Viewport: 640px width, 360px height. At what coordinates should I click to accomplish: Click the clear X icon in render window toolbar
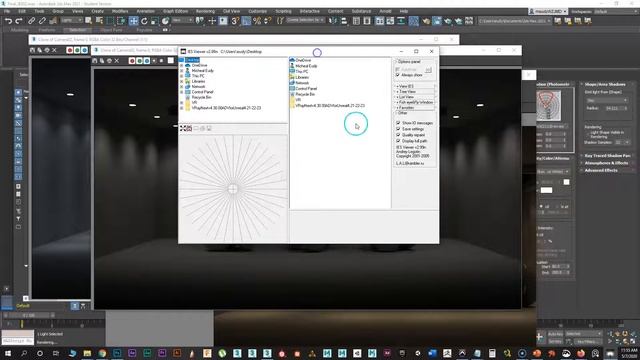[117, 60]
